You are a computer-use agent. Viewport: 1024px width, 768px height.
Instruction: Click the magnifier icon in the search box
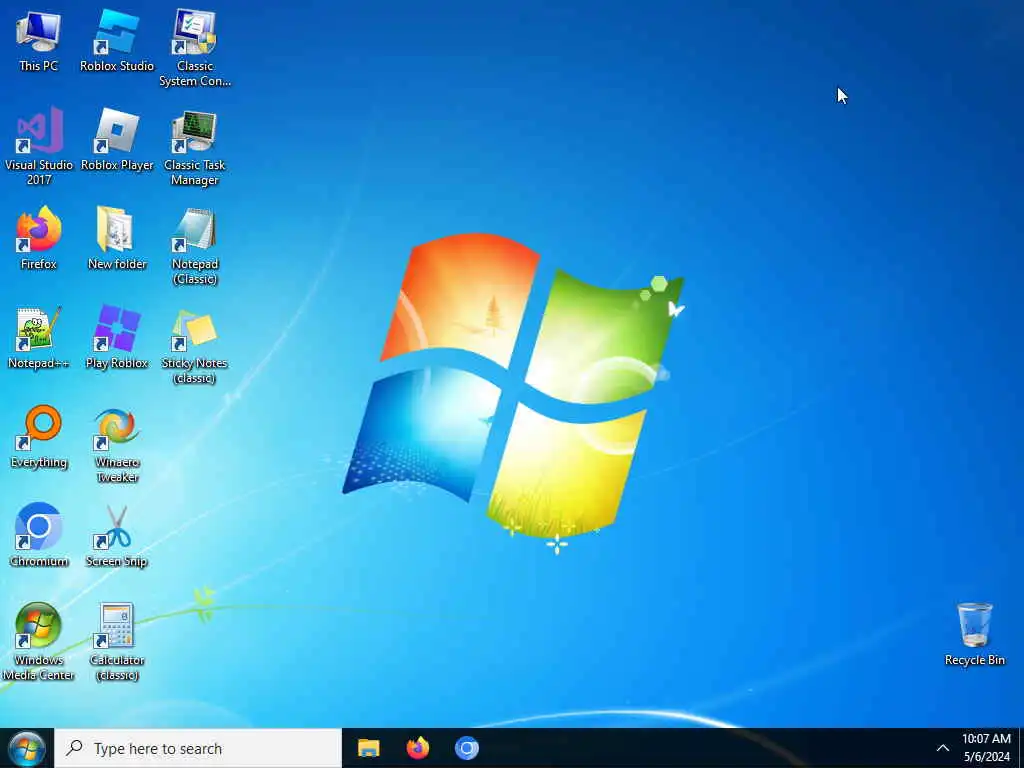(x=74, y=748)
